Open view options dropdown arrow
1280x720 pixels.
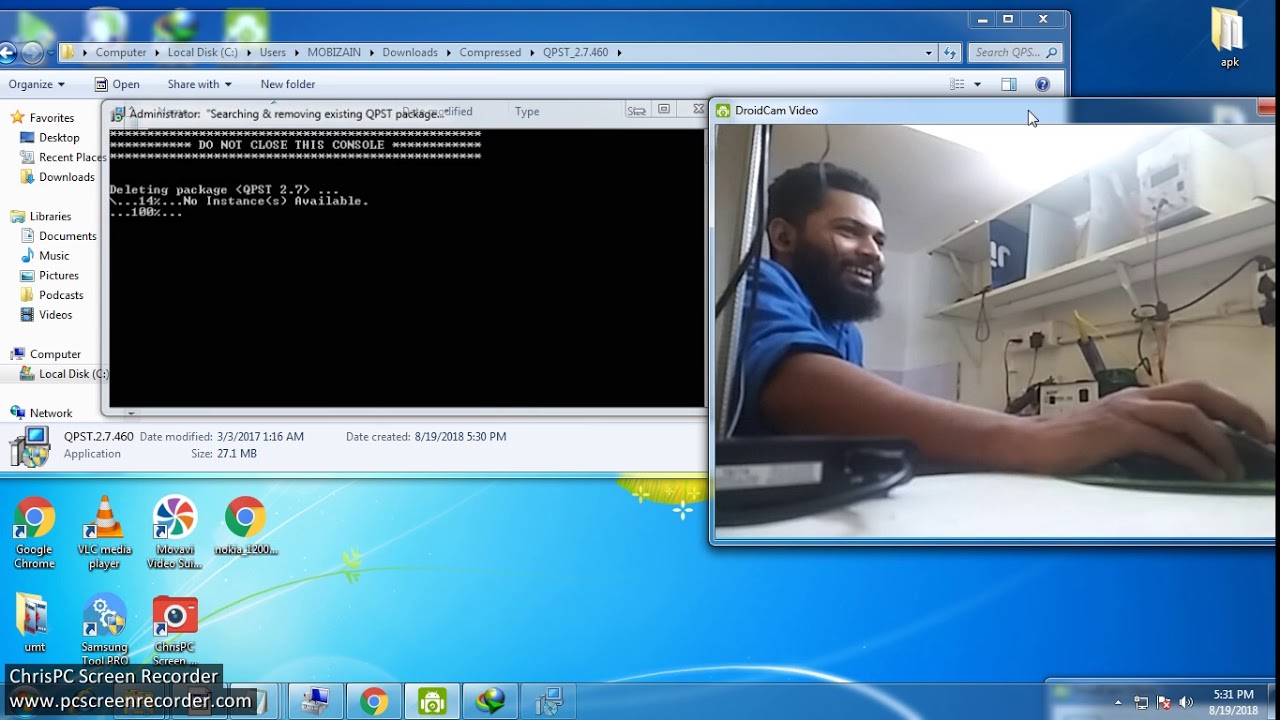977,84
